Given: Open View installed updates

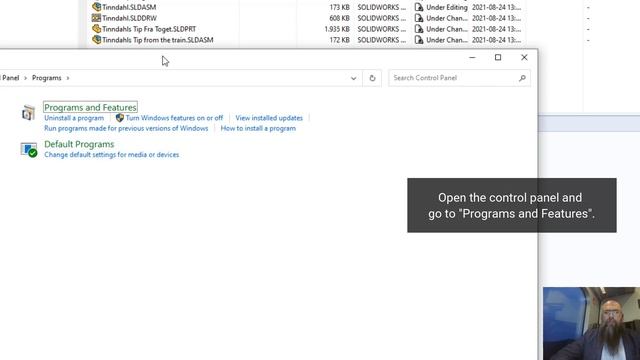Looking at the screenshot, I should [269, 118].
